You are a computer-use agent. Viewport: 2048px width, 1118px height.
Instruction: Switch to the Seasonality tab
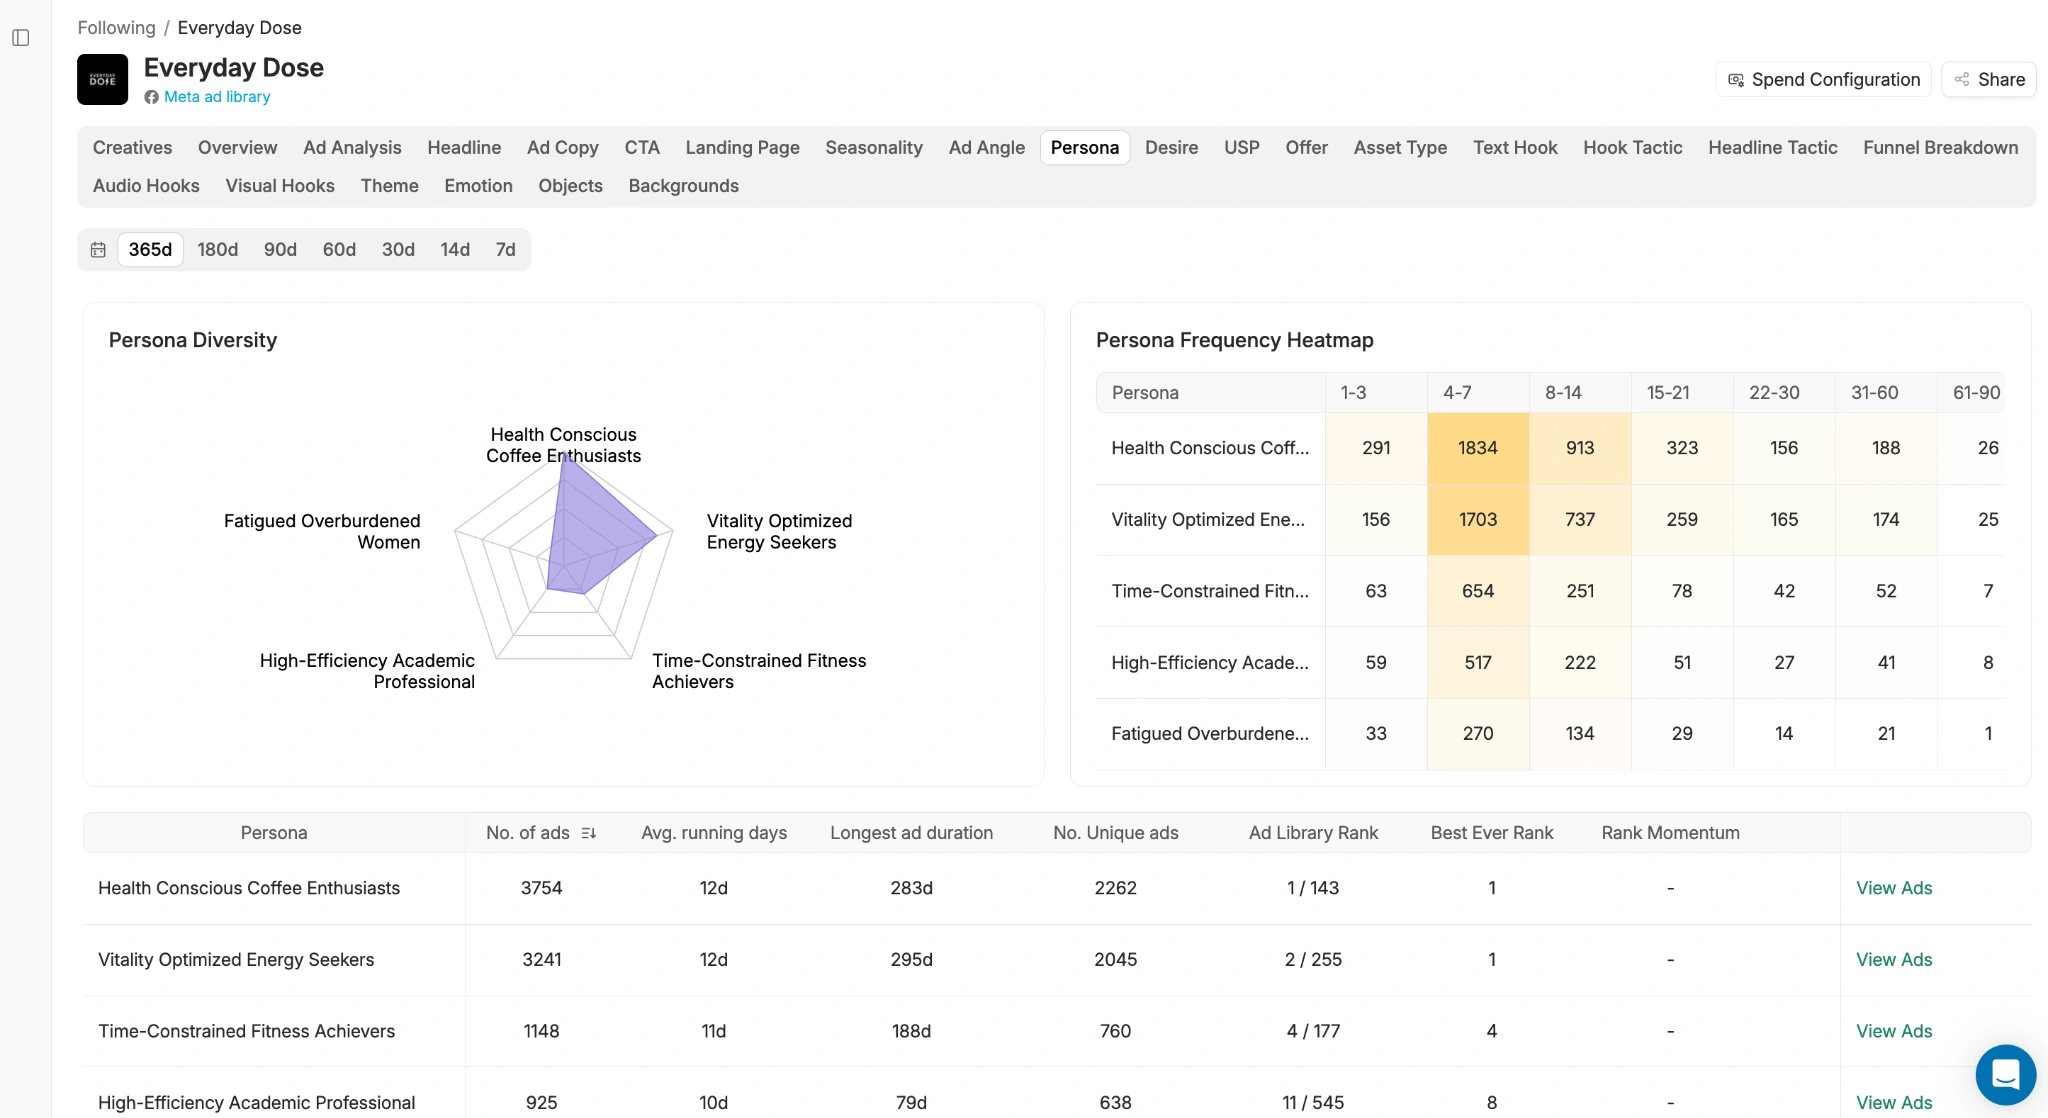[874, 148]
